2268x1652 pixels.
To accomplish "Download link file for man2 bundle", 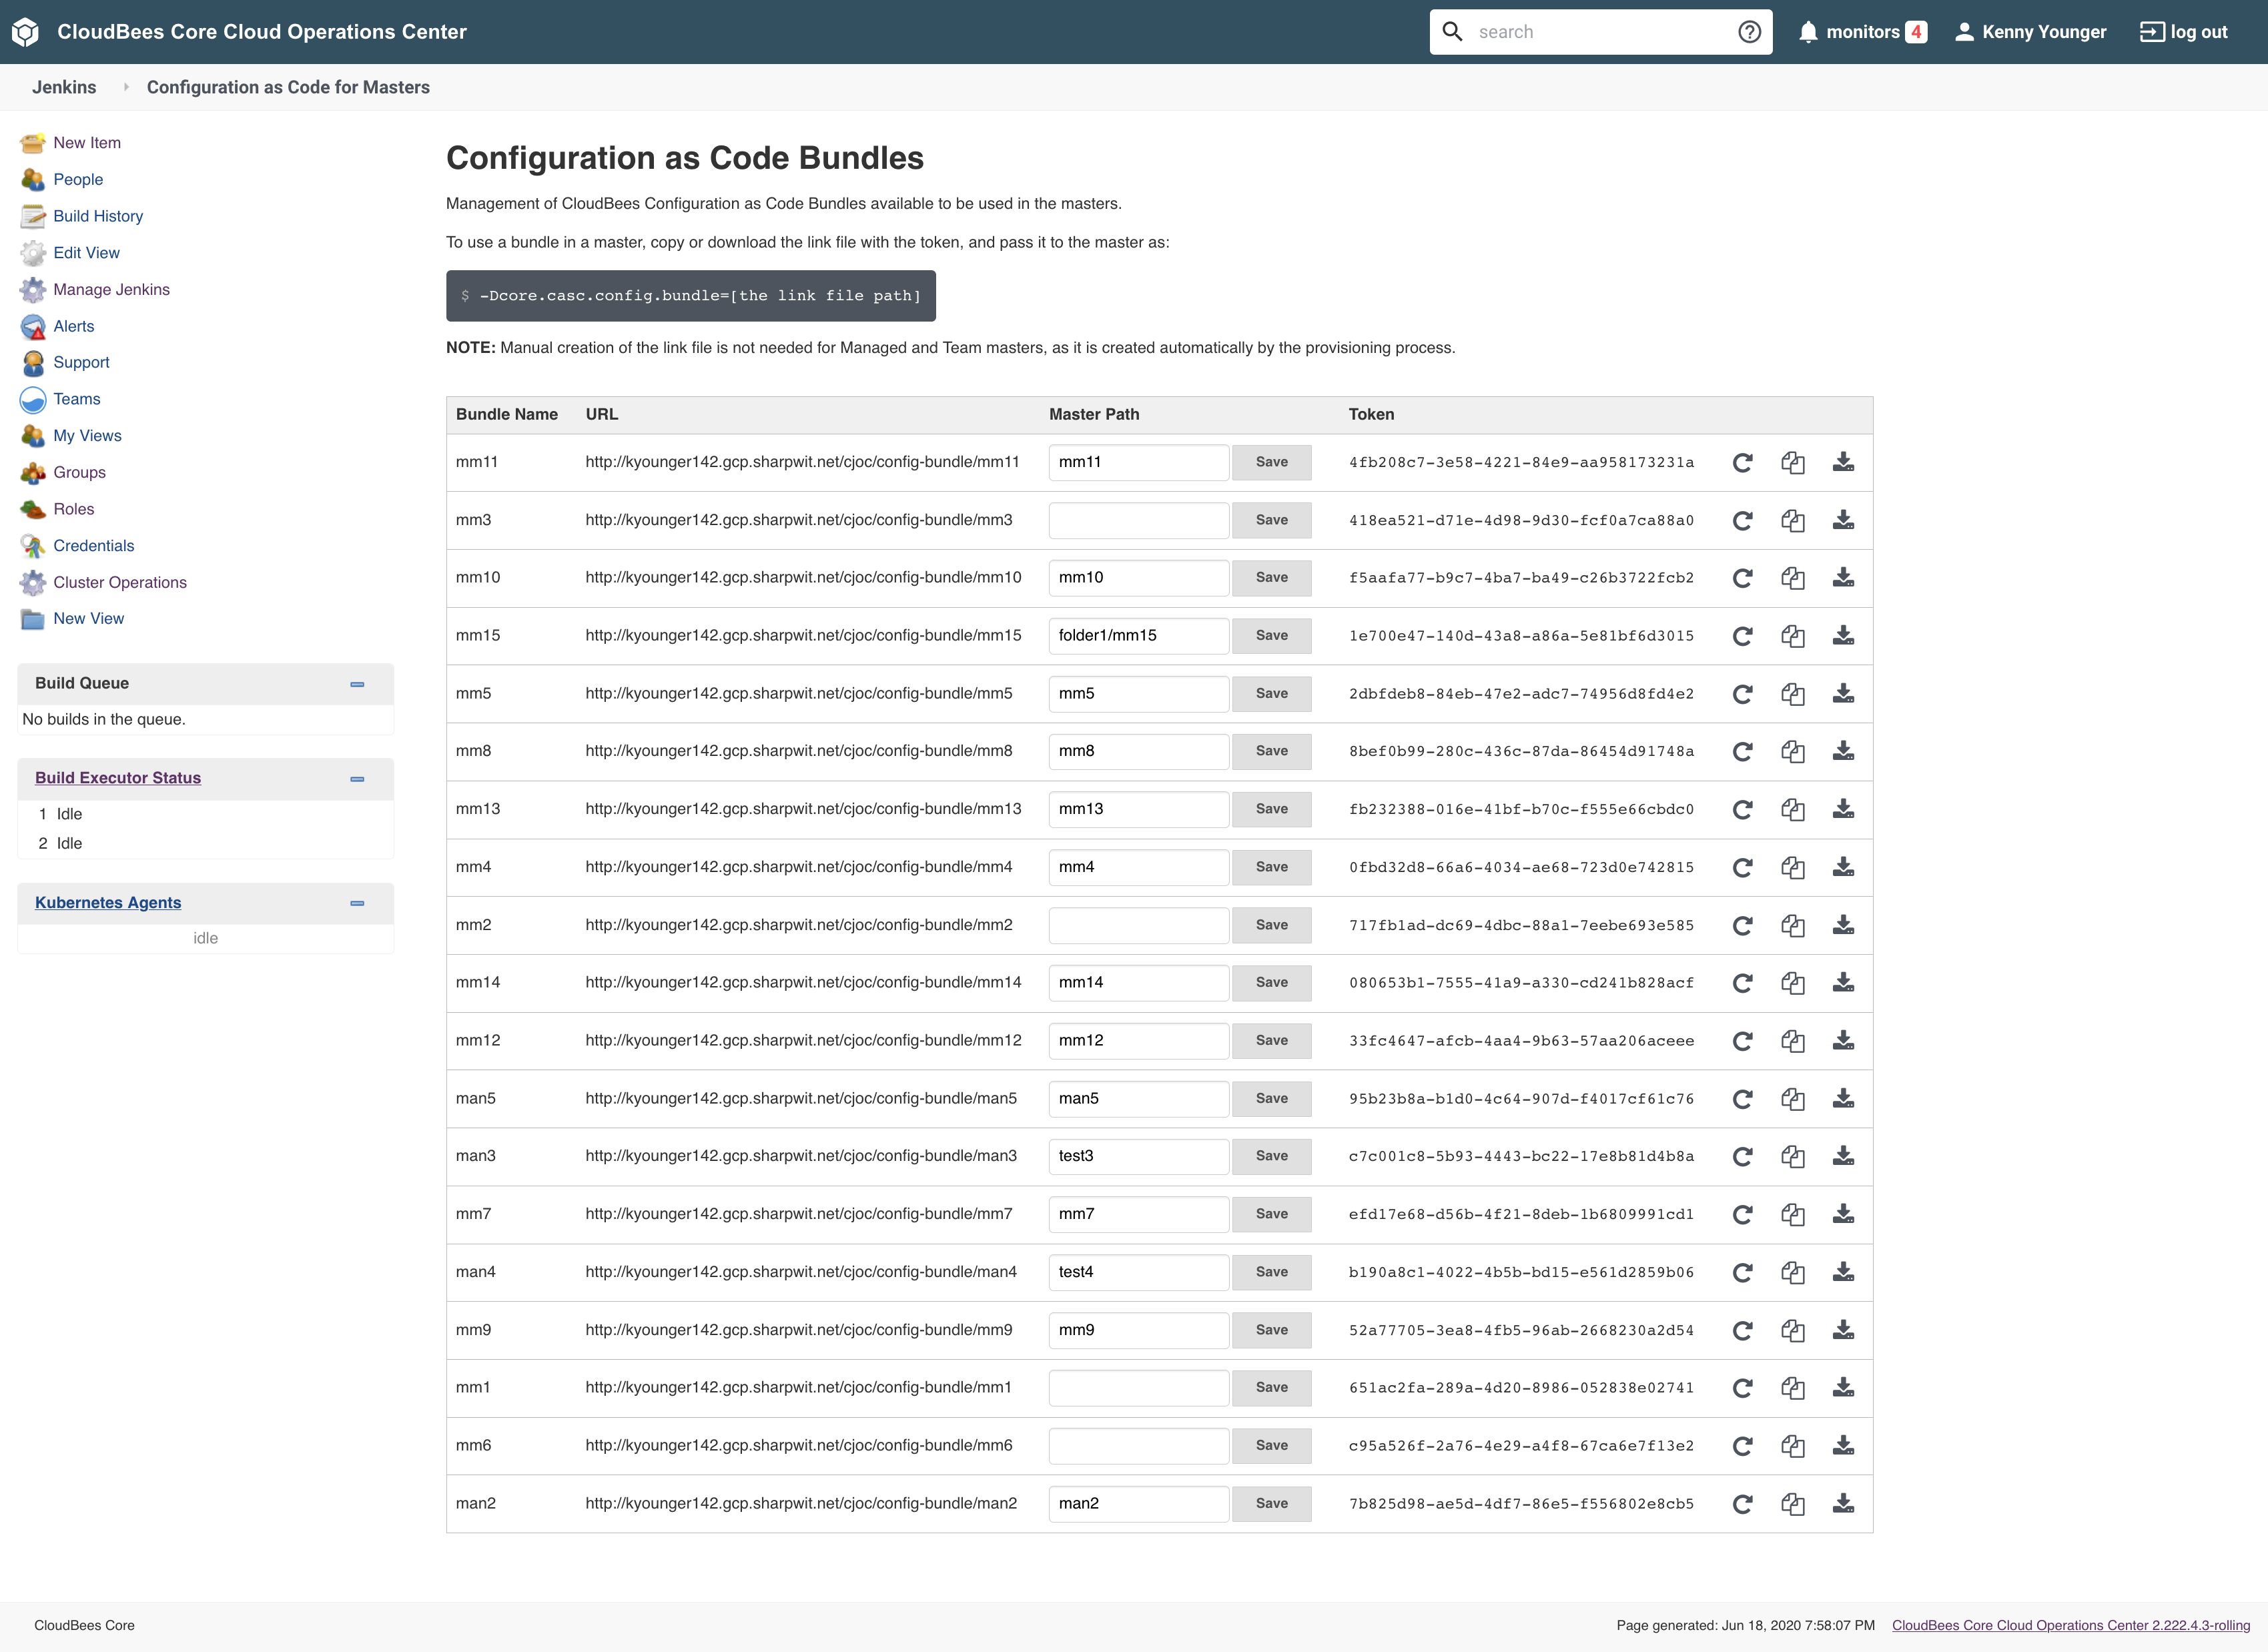I will click(1843, 1503).
